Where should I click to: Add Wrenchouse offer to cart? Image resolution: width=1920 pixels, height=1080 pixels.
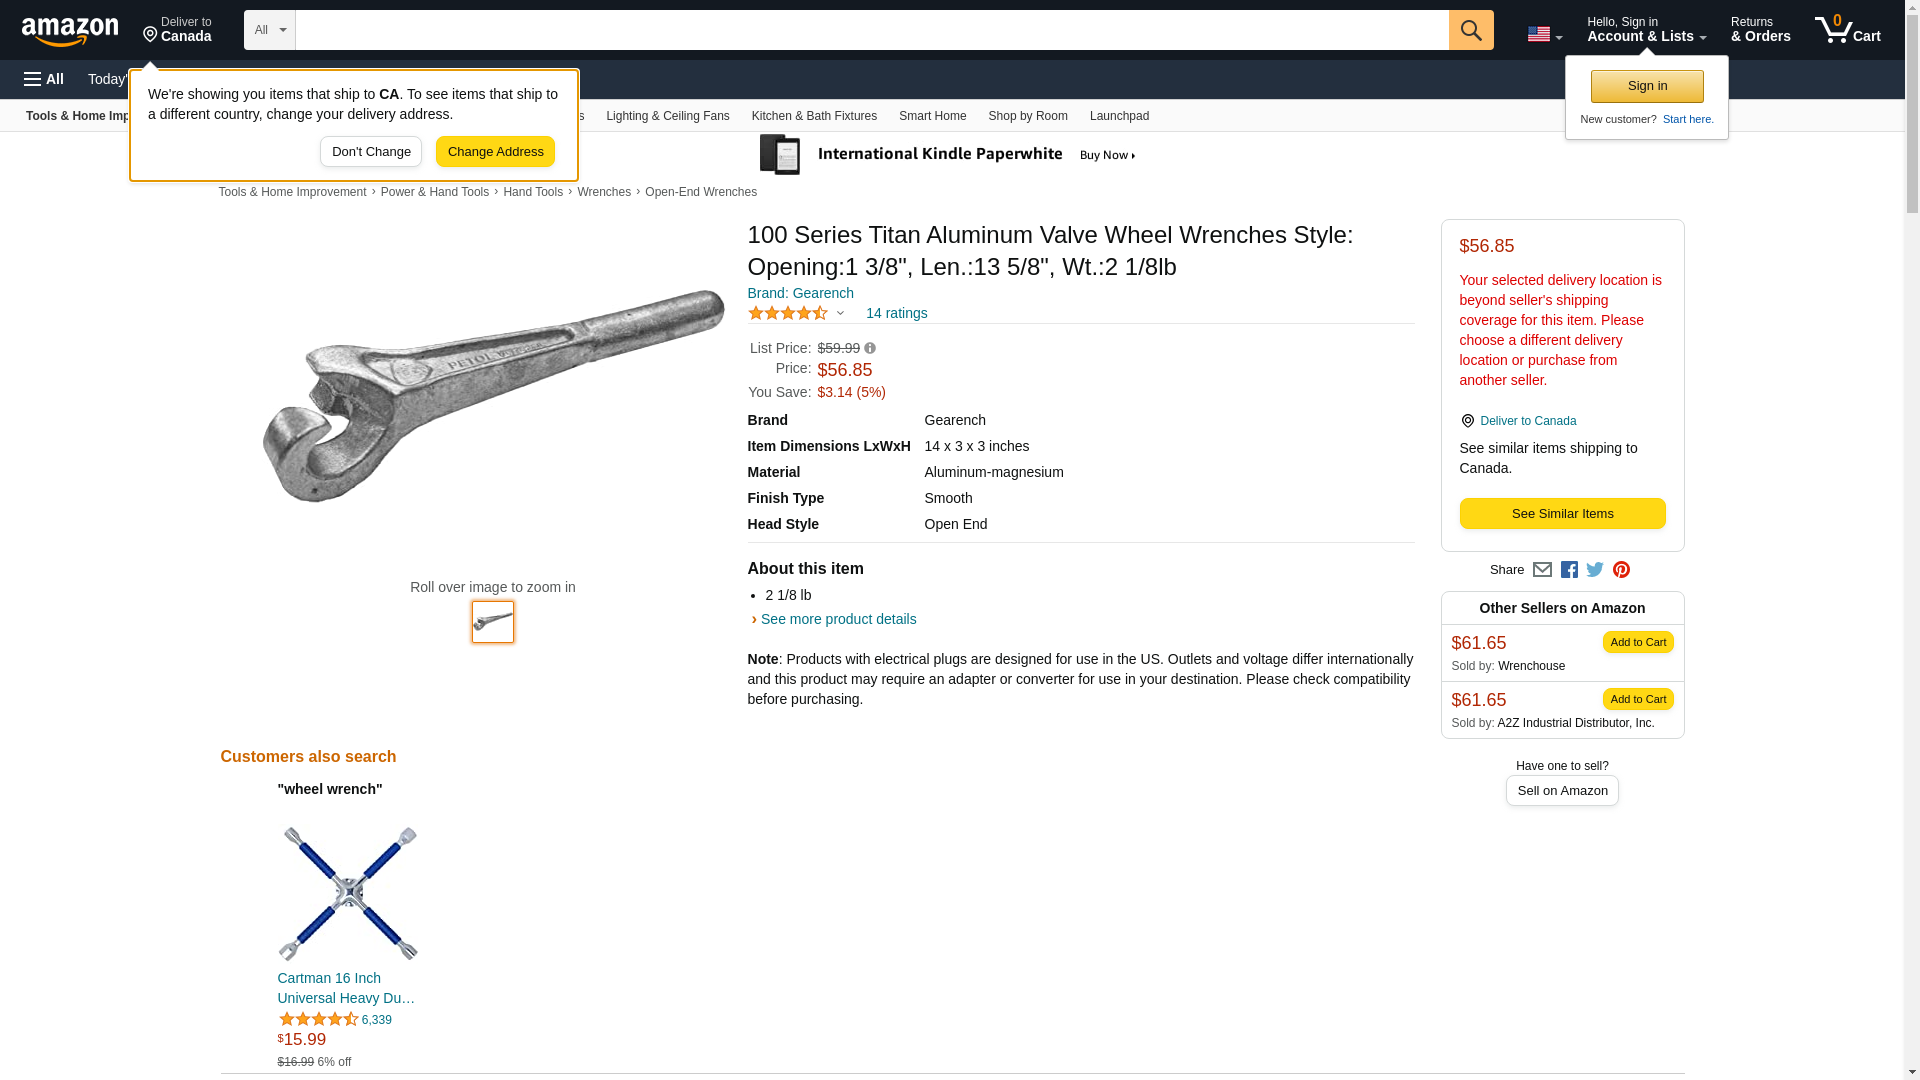1637,642
